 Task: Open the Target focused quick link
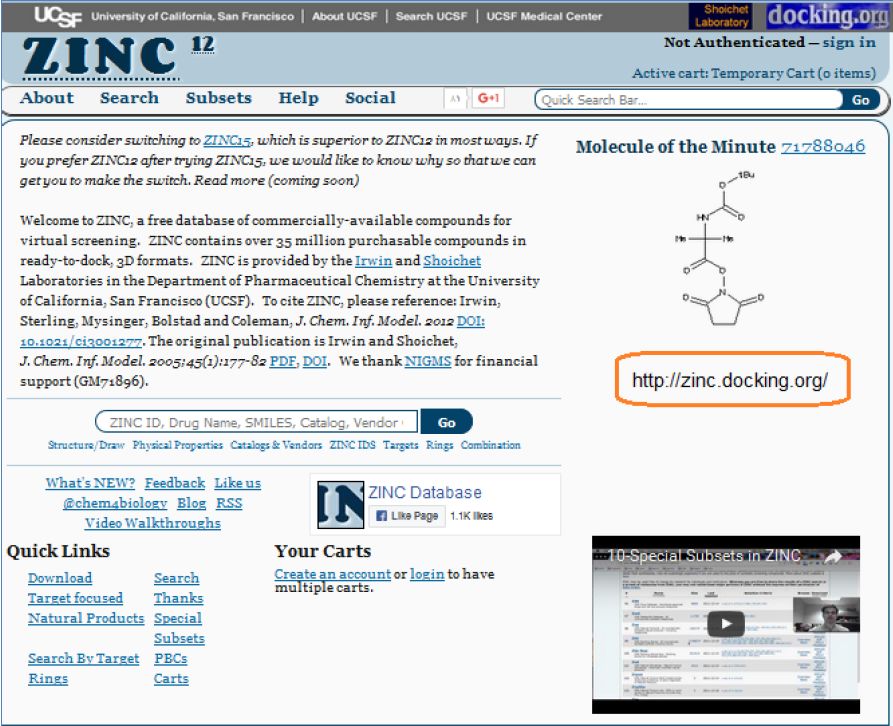[x=75, y=598]
